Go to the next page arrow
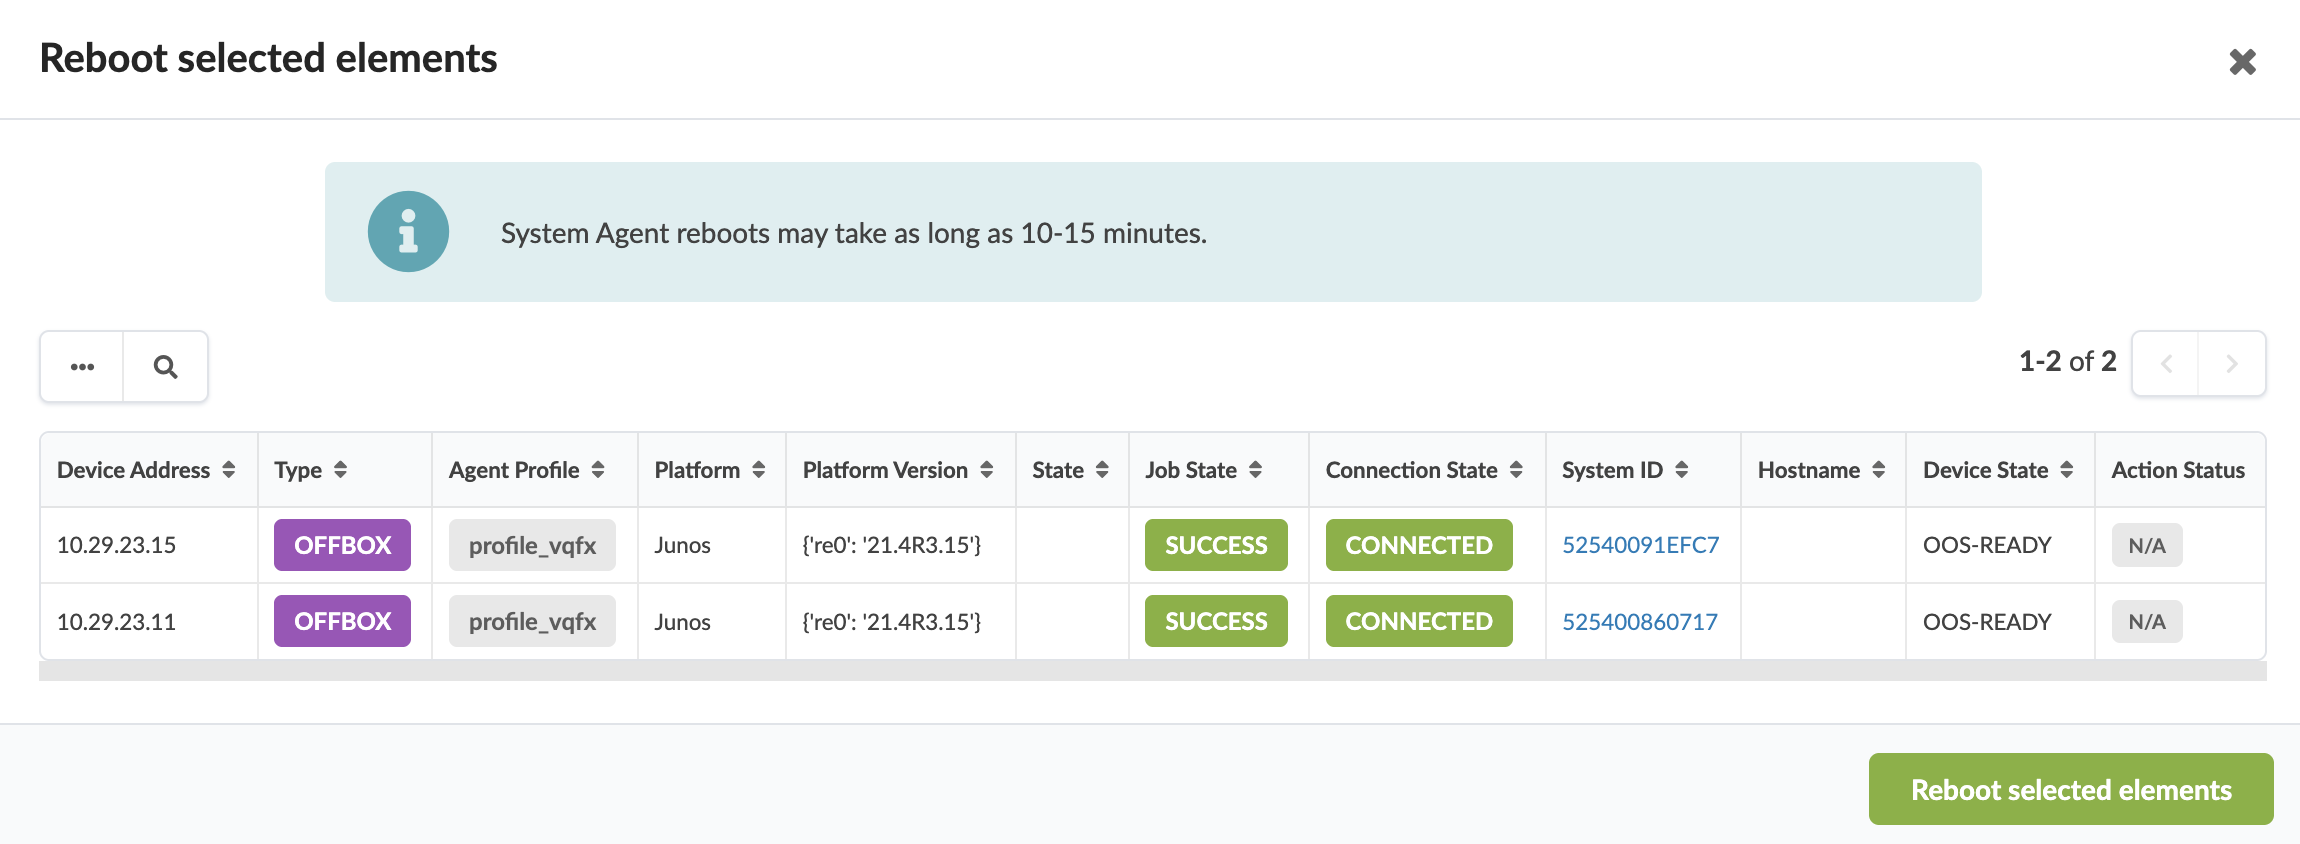This screenshot has width=2300, height=844. point(2231,364)
